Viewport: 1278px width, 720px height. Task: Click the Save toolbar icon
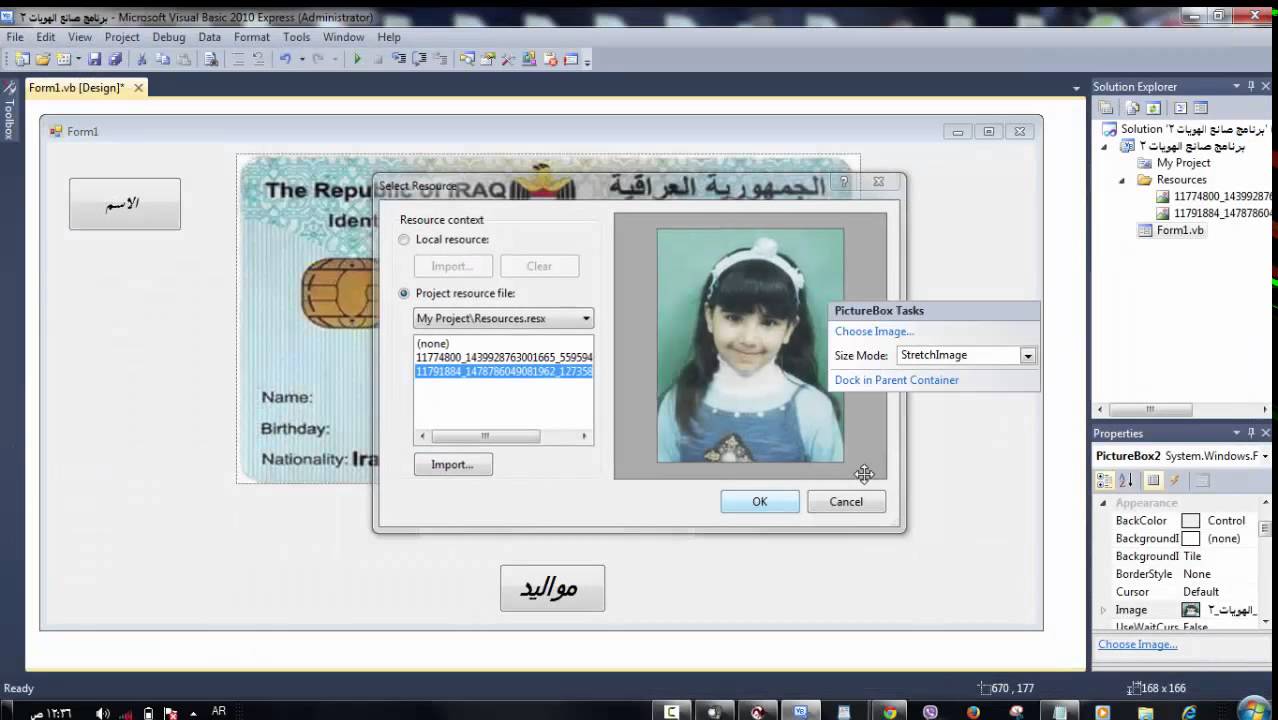coord(94,59)
